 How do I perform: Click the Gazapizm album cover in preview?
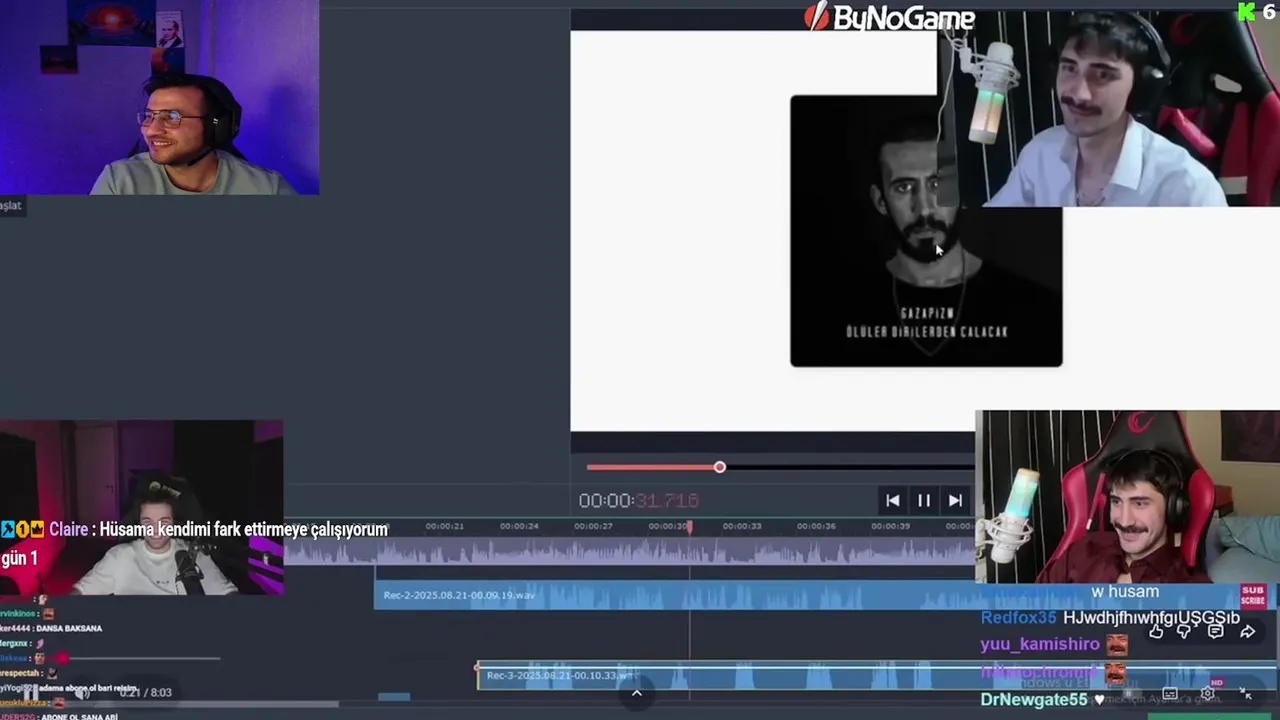point(926,231)
